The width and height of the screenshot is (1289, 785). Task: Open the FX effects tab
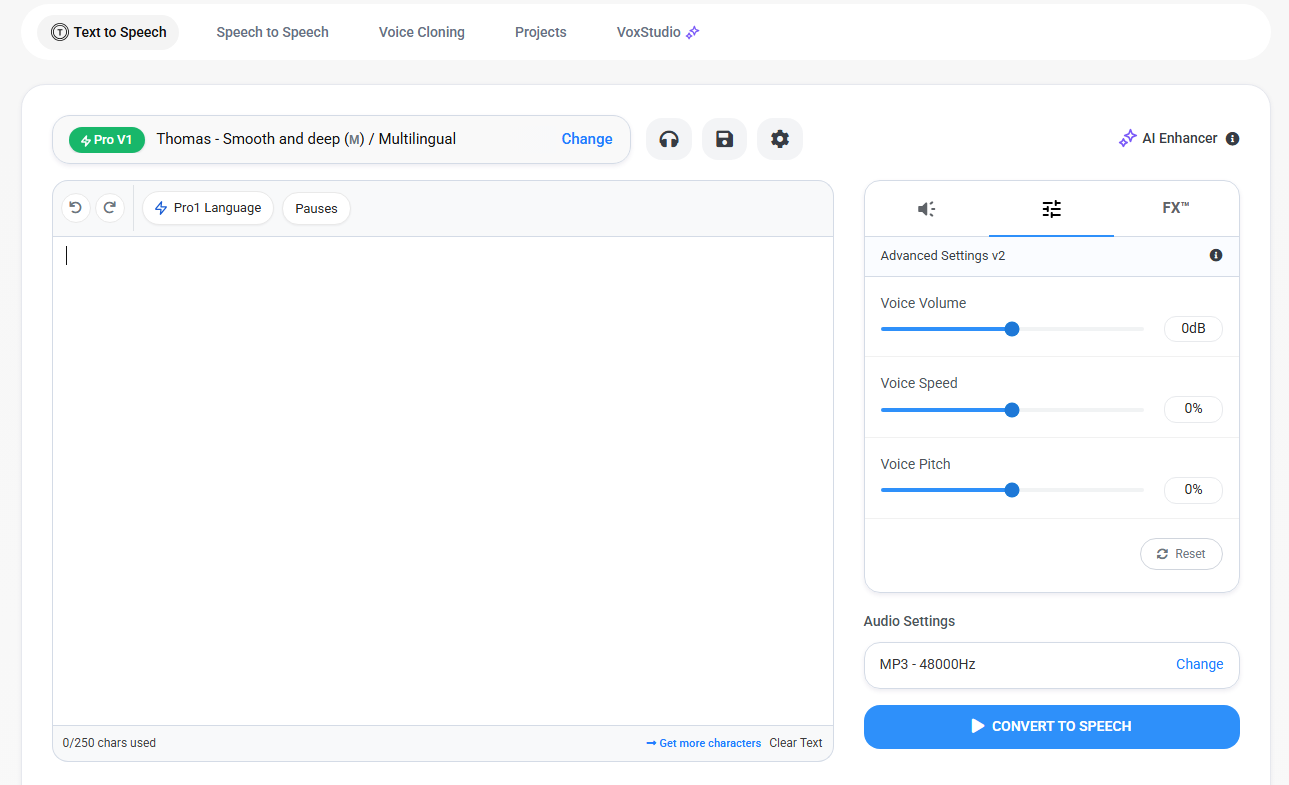1175,208
